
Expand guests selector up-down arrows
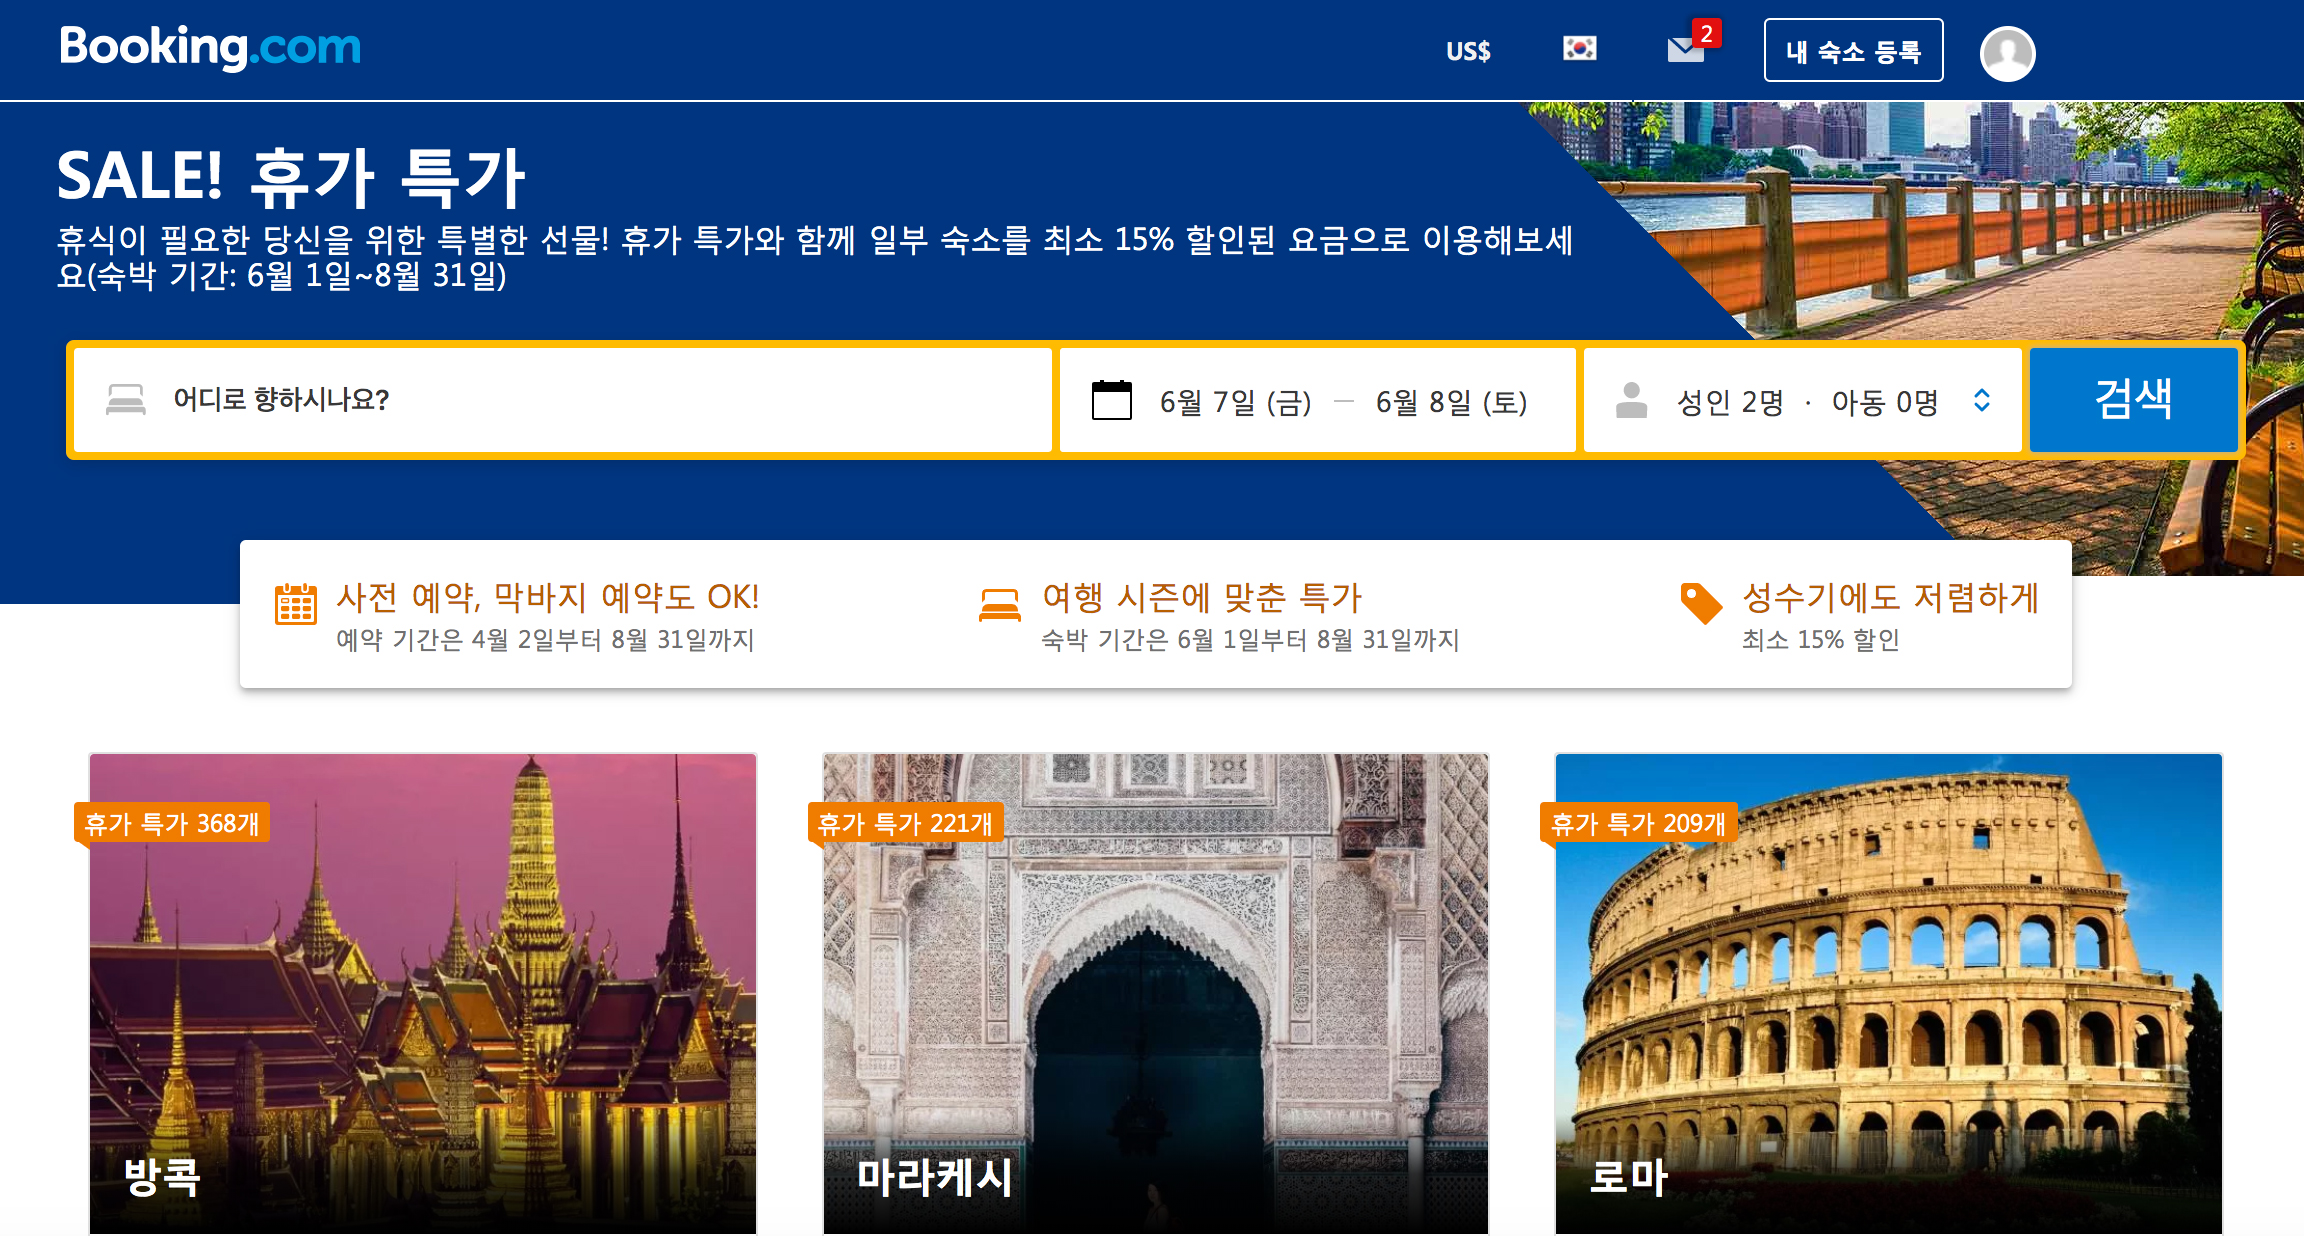[1982, 401]
